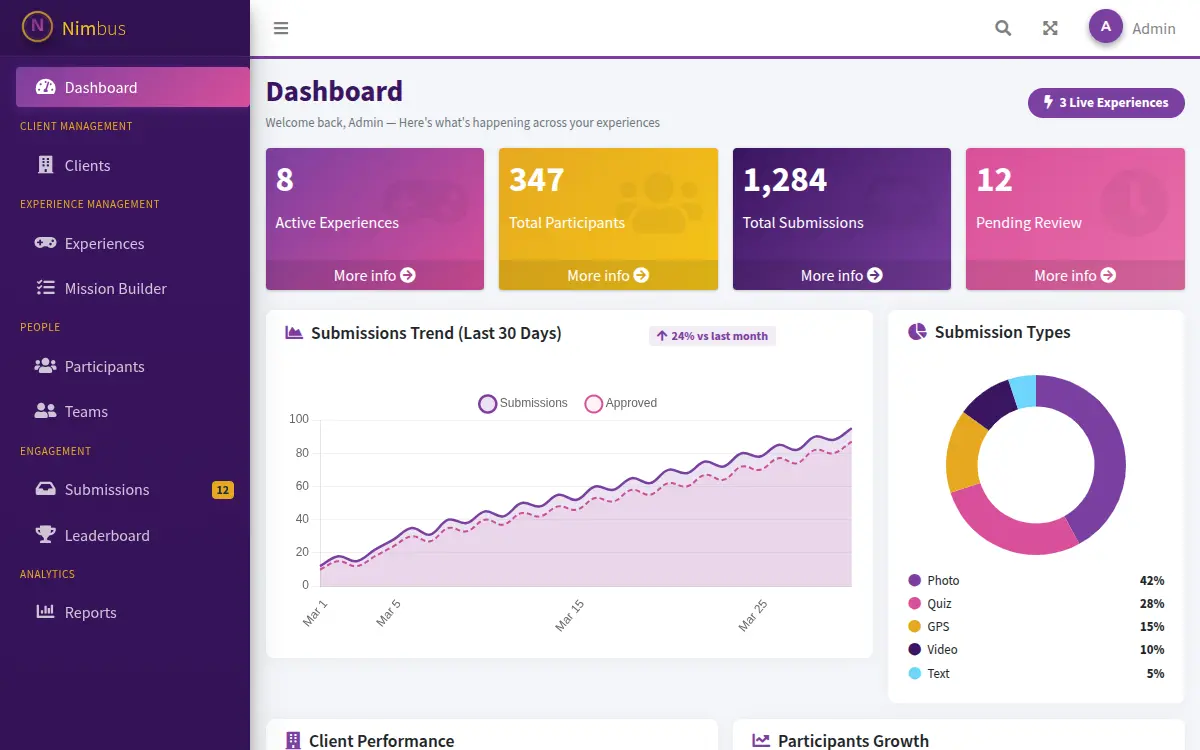Open More info for Total Submissions

[x=842, y=275]
